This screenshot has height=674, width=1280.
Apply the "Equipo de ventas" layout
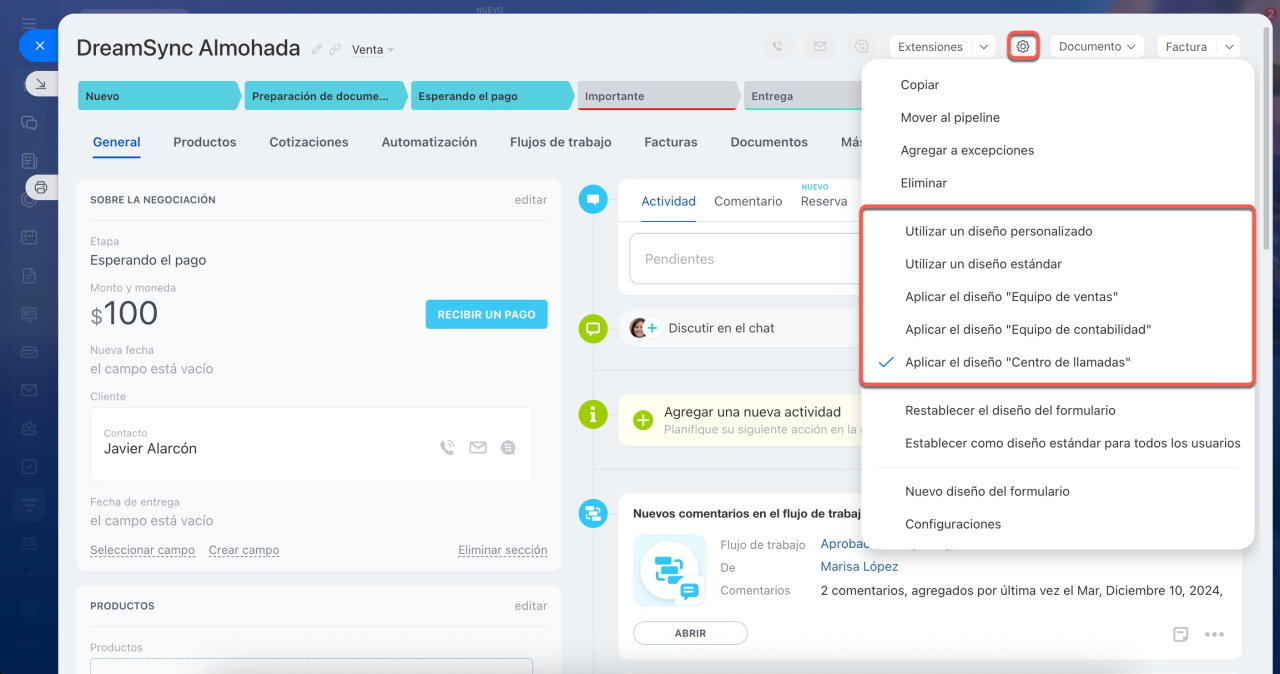(1011, 297)
